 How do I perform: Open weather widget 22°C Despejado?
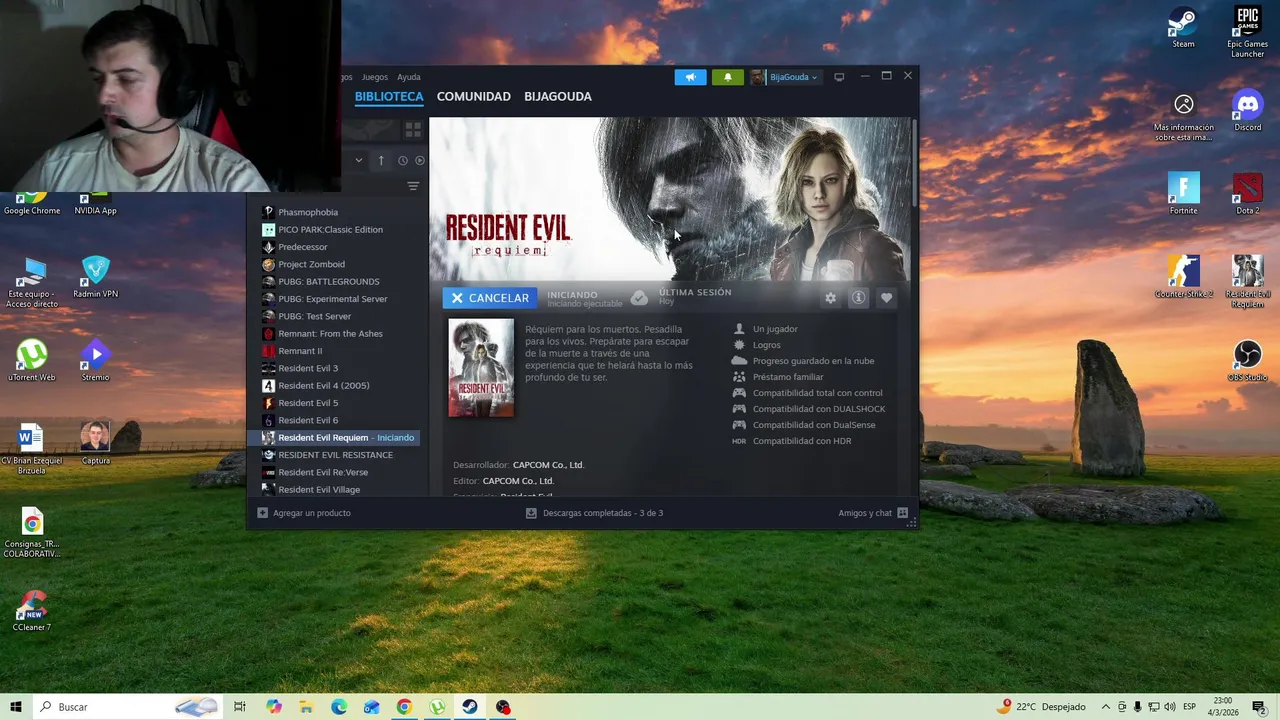coord(1041,707)
